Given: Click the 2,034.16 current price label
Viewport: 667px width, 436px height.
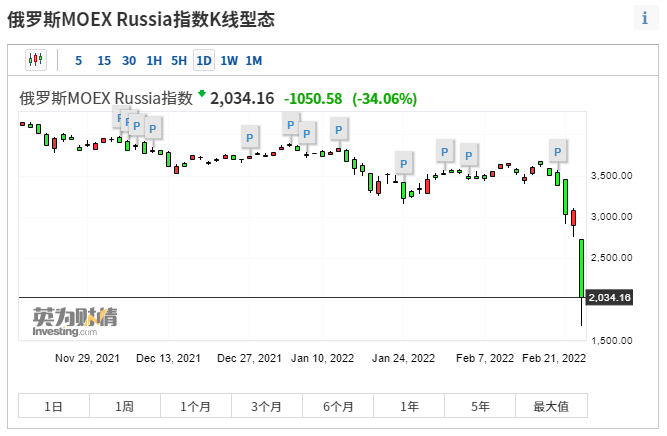Looking at the screenshot, I should click(609, 298).
